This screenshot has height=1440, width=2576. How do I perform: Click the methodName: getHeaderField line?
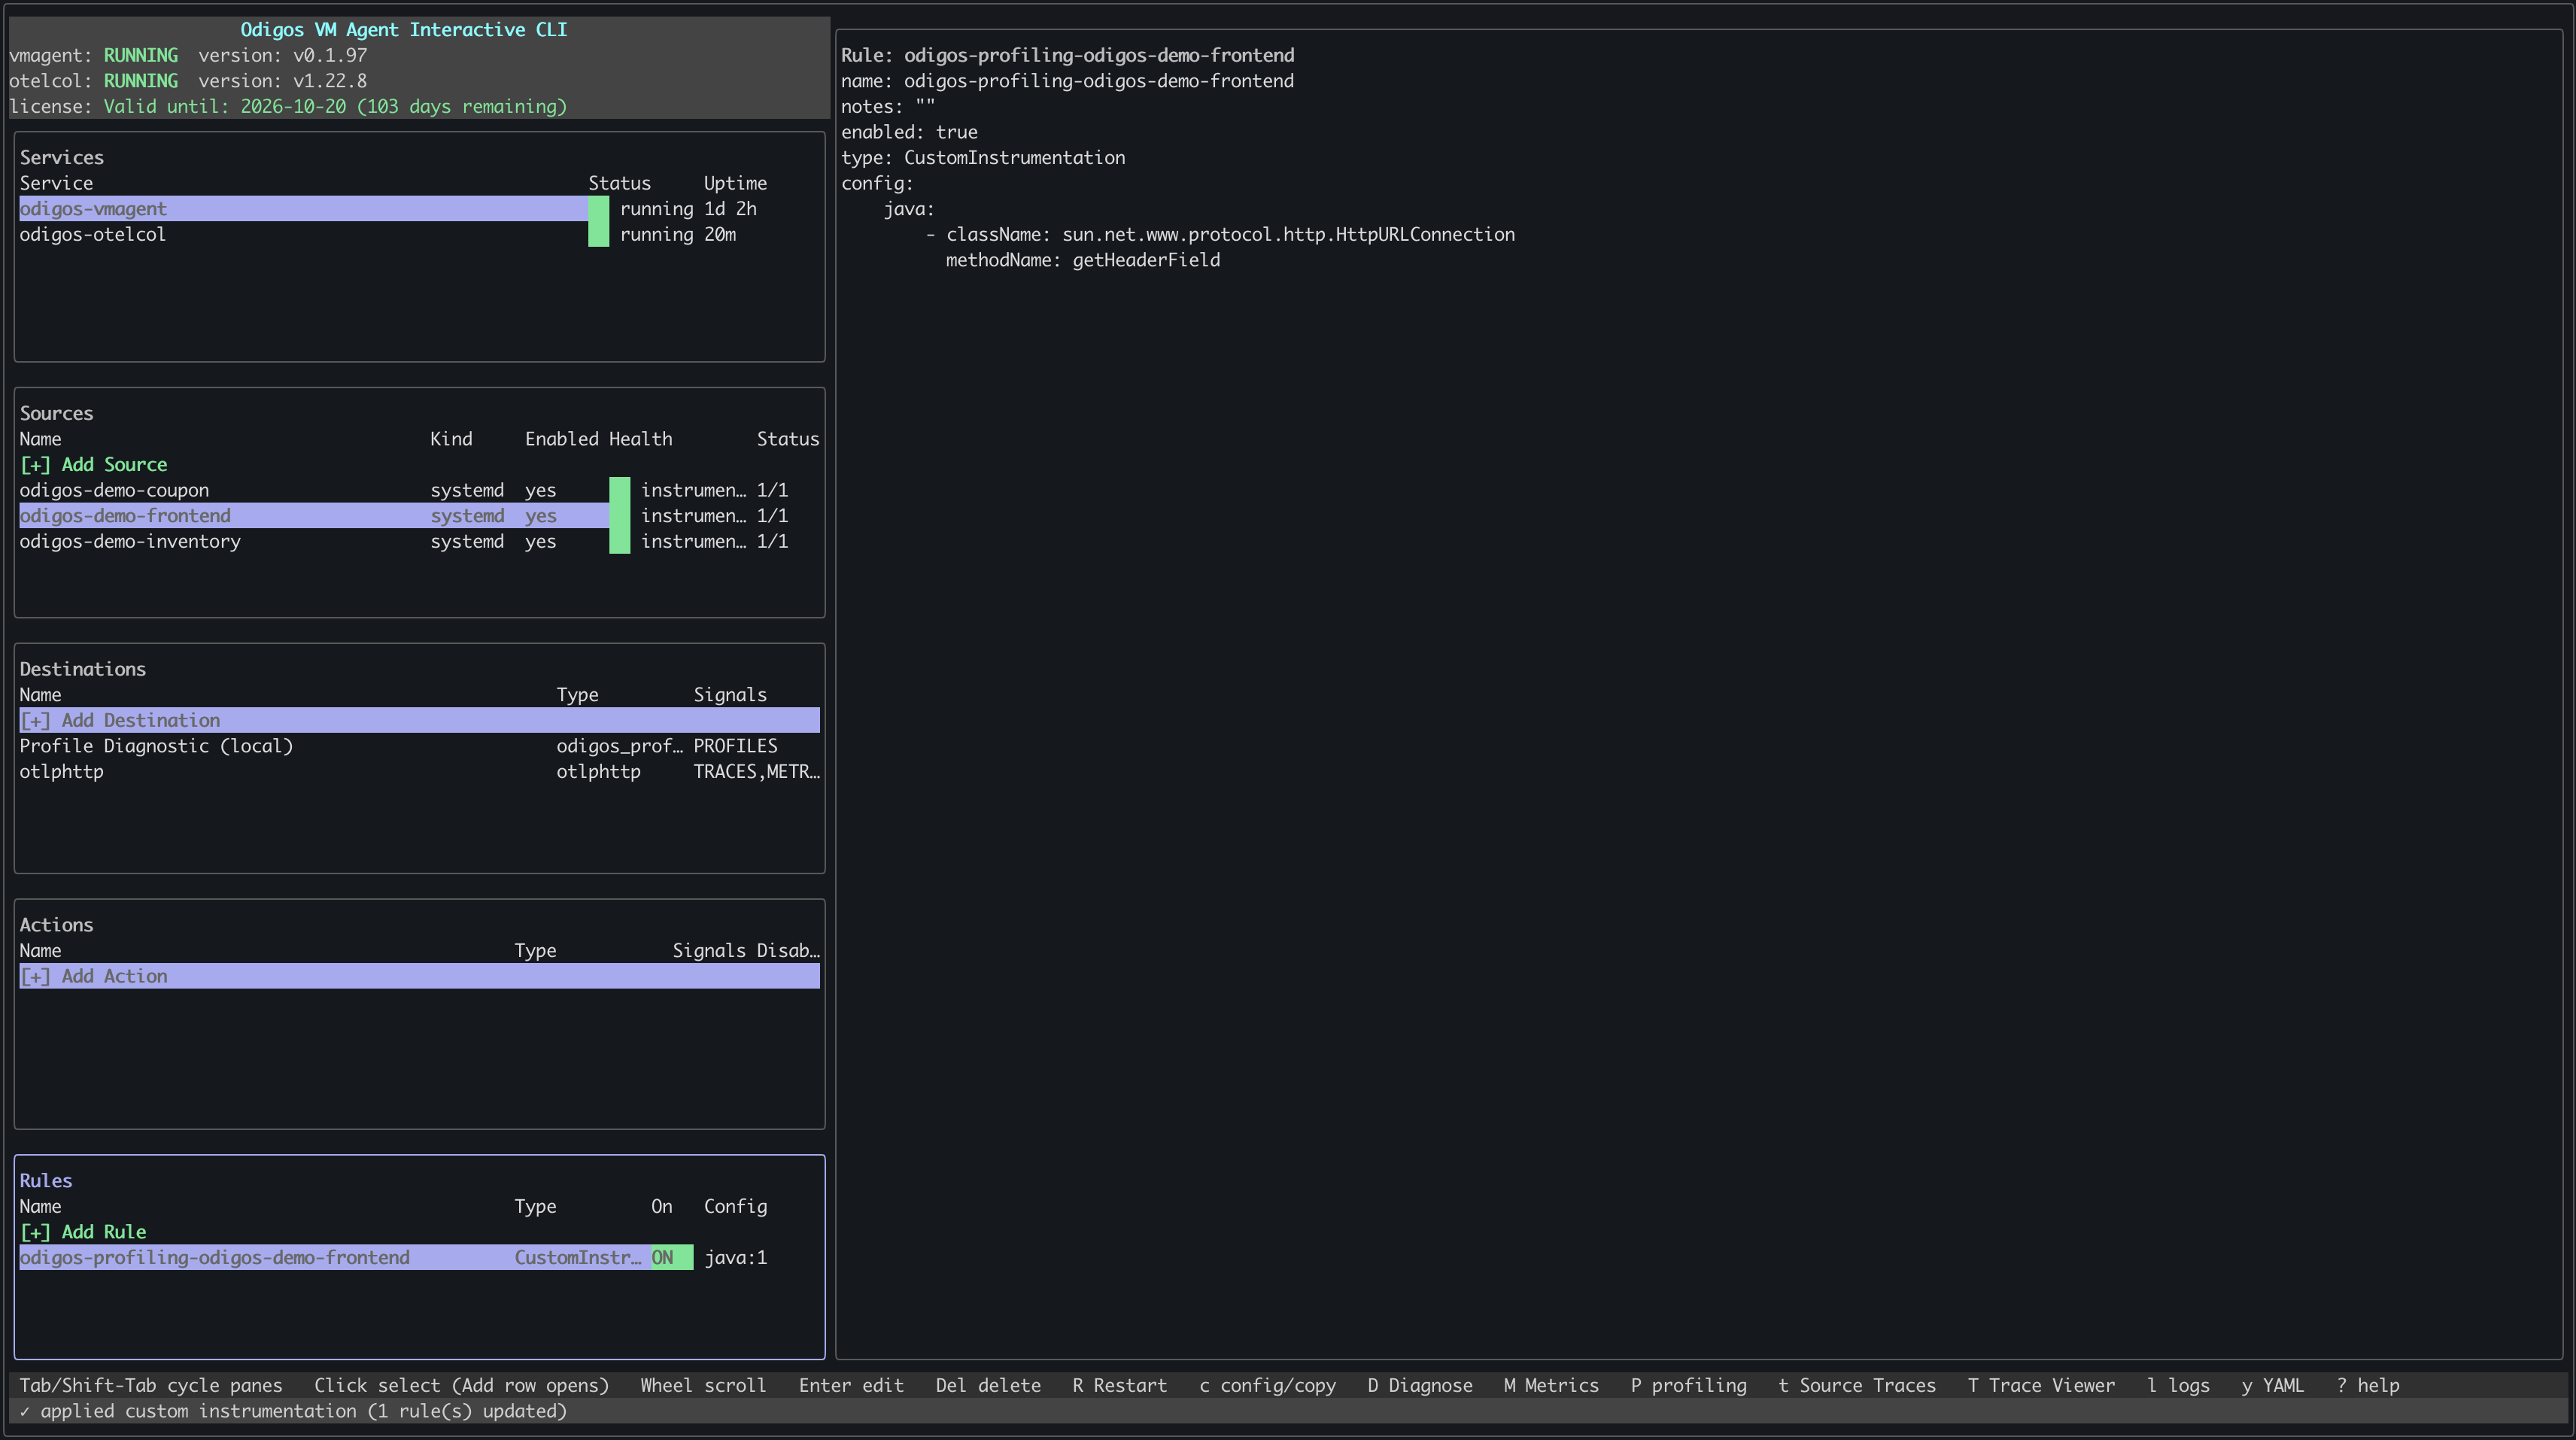pyautogui.click(x=1083, y=261)
